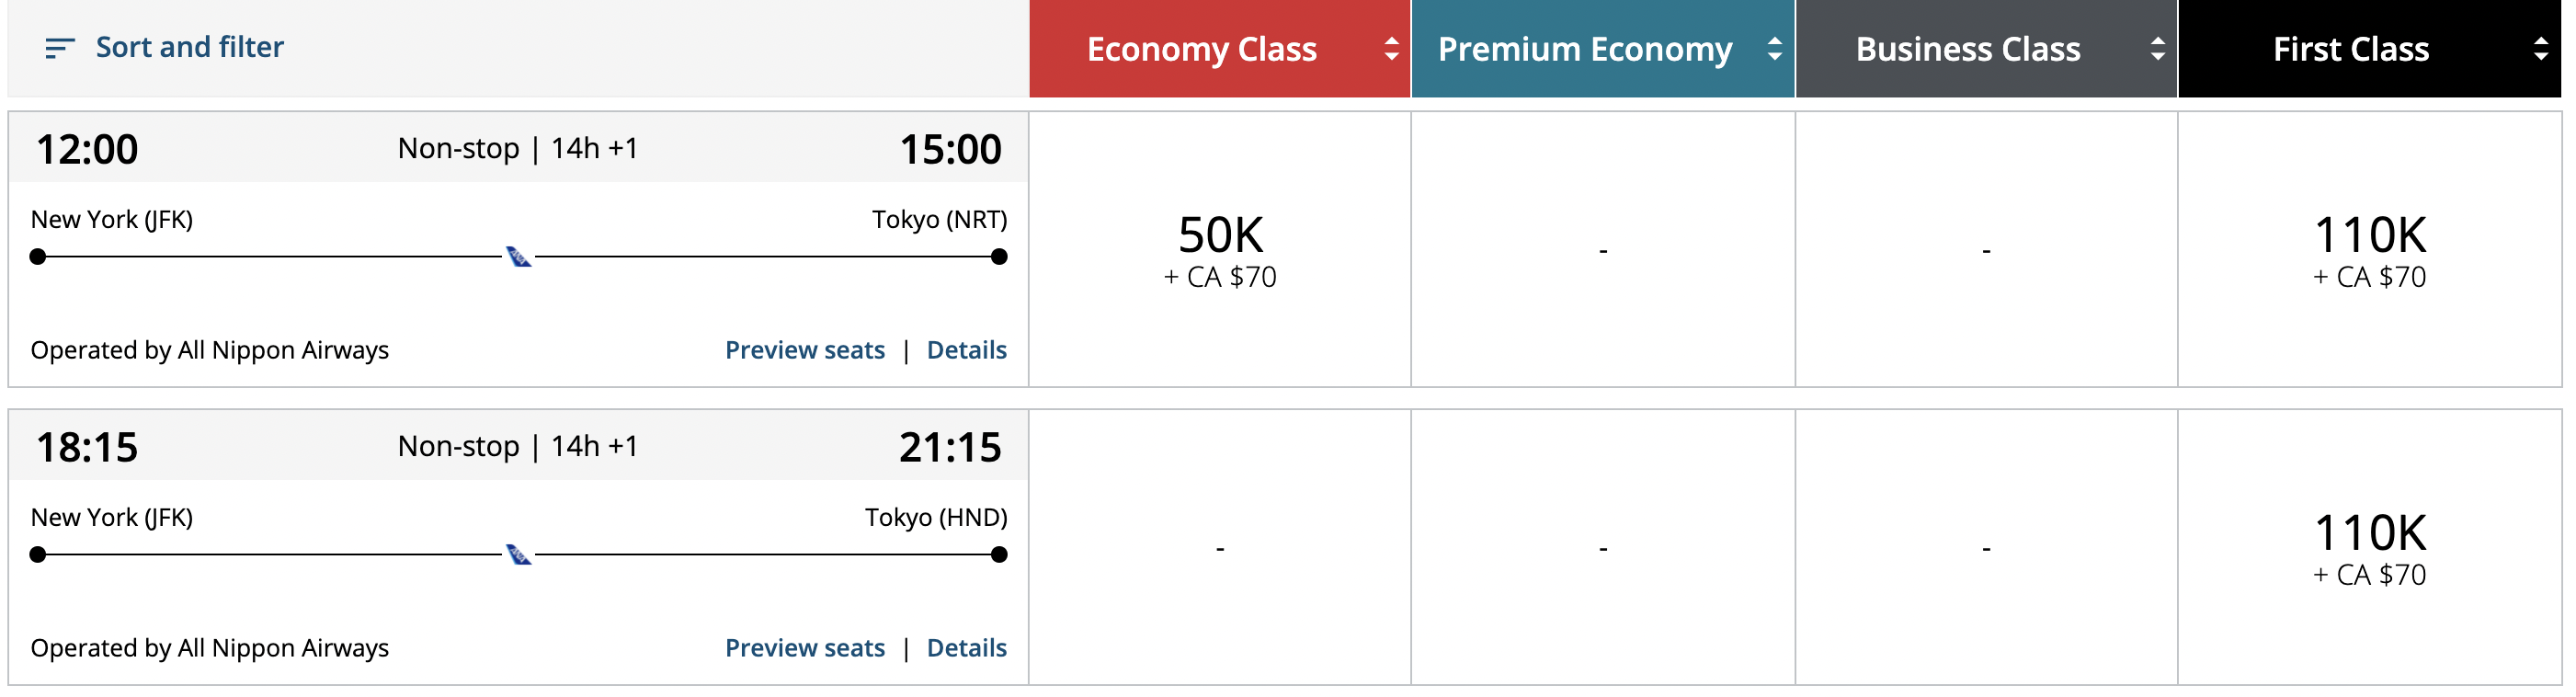Preview seats for the 12:00 flight
This screenshot has width=2576, height=697.
pos(804,350)
